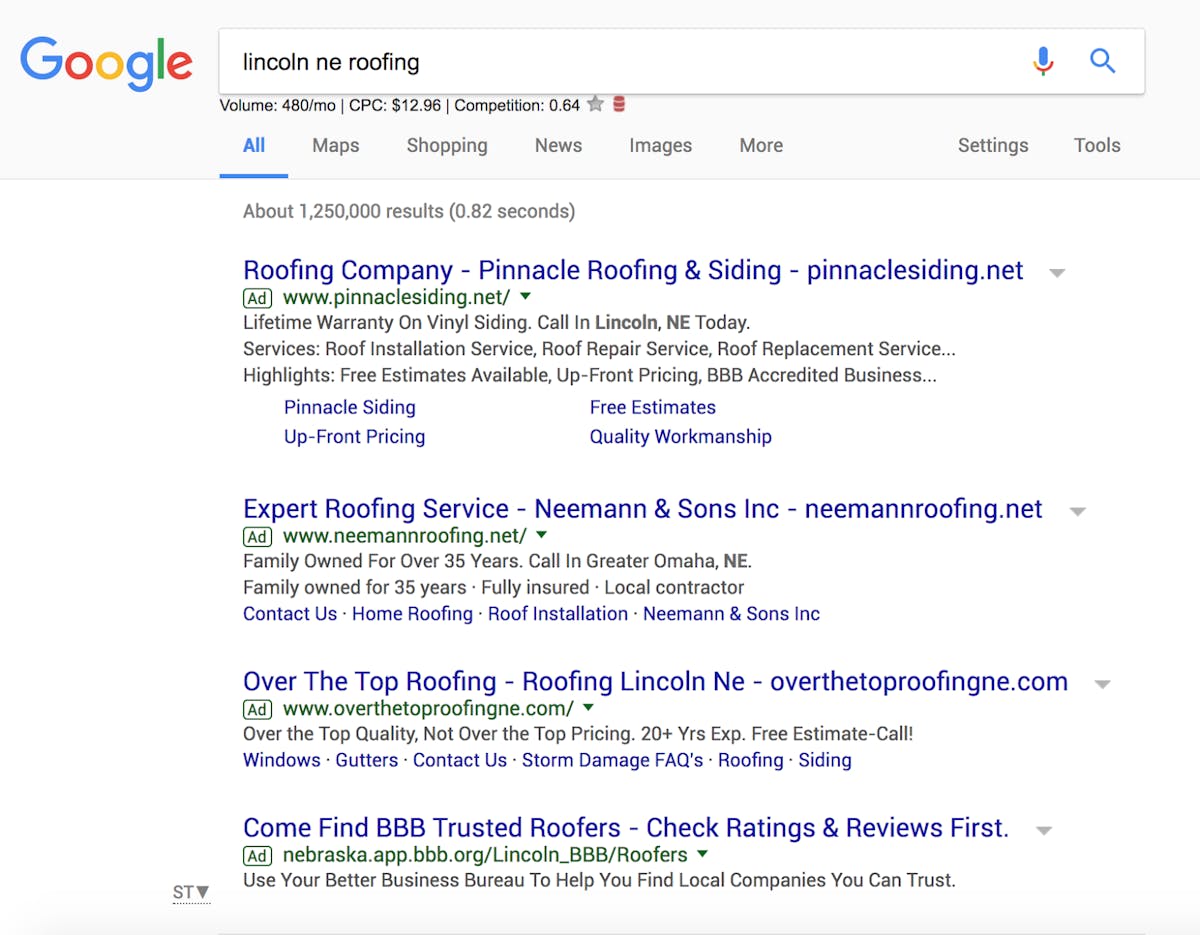Expand gray arrow right of Pinnacle Roofing title
This screenshot has width=1200, height=935.
pos(1057,273)
